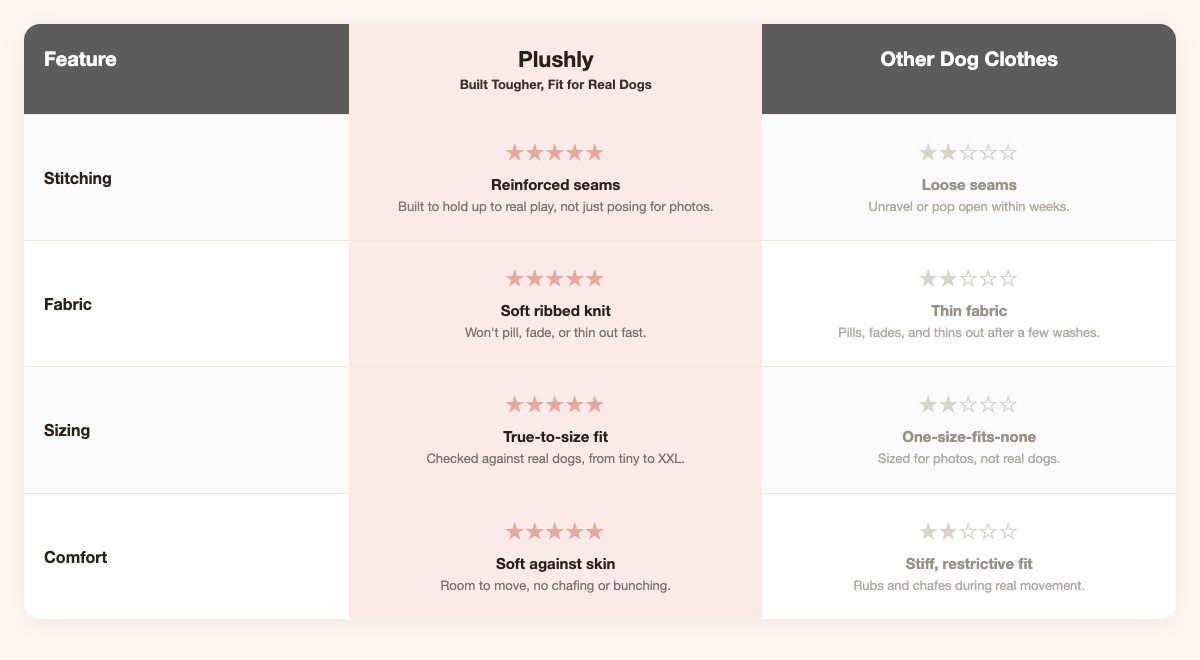Viewport: 1200px width, 660px height.
Task: Click the Plushly Stitching five-star rating
Action: (555, 153)
